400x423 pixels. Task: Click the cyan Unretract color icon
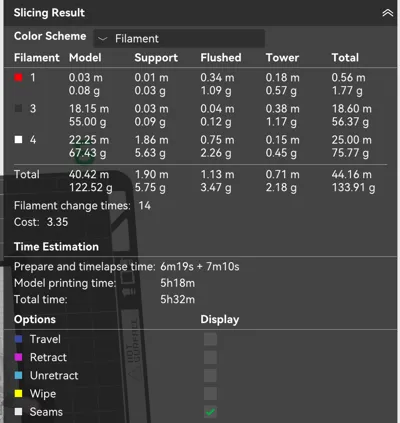pyautogui.click(x=19, y=375)
